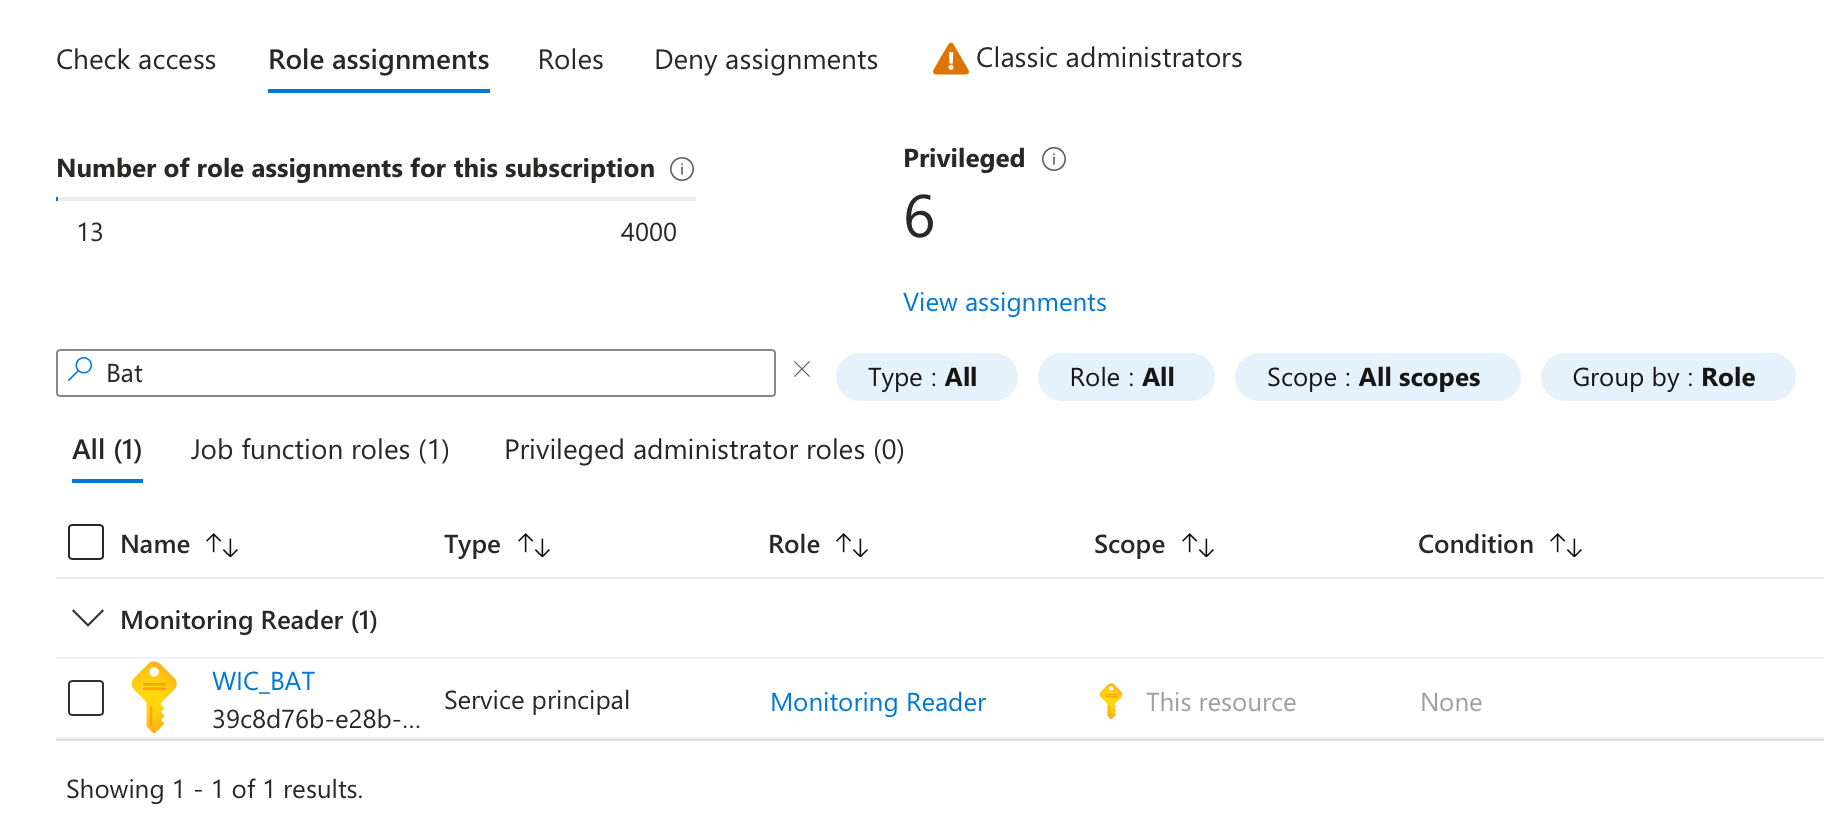The width and height of the screenshot is (1824, 817).
Task: Sort the Type column arrows
Action: (x=534, y=545)
